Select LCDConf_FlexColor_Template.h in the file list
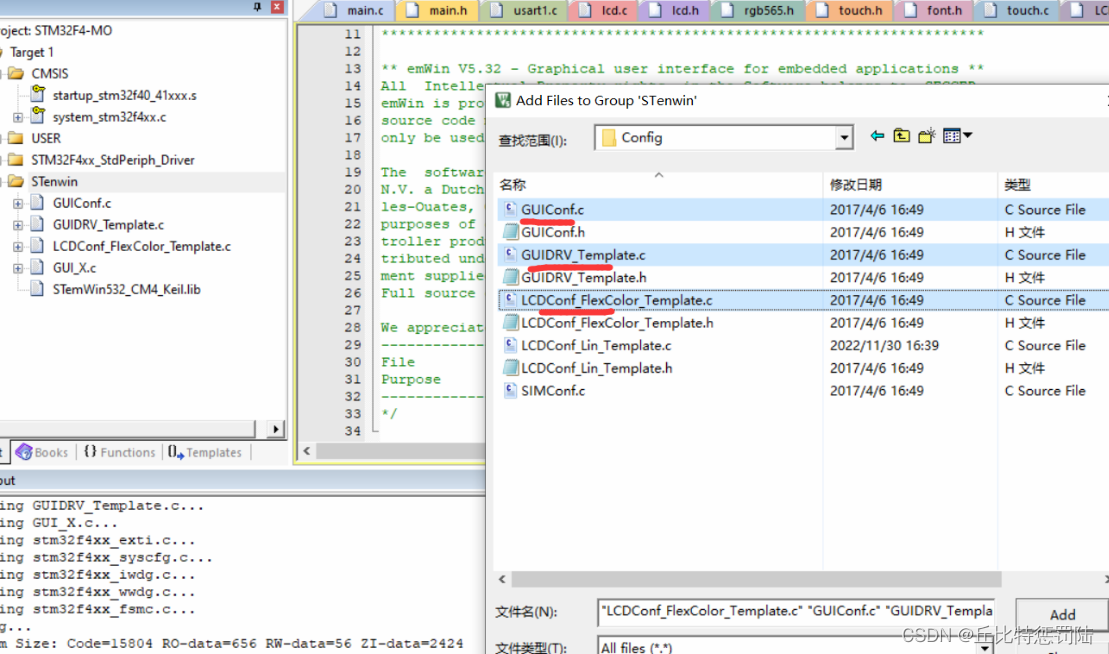1109x654 pixels. pos(617,322)
